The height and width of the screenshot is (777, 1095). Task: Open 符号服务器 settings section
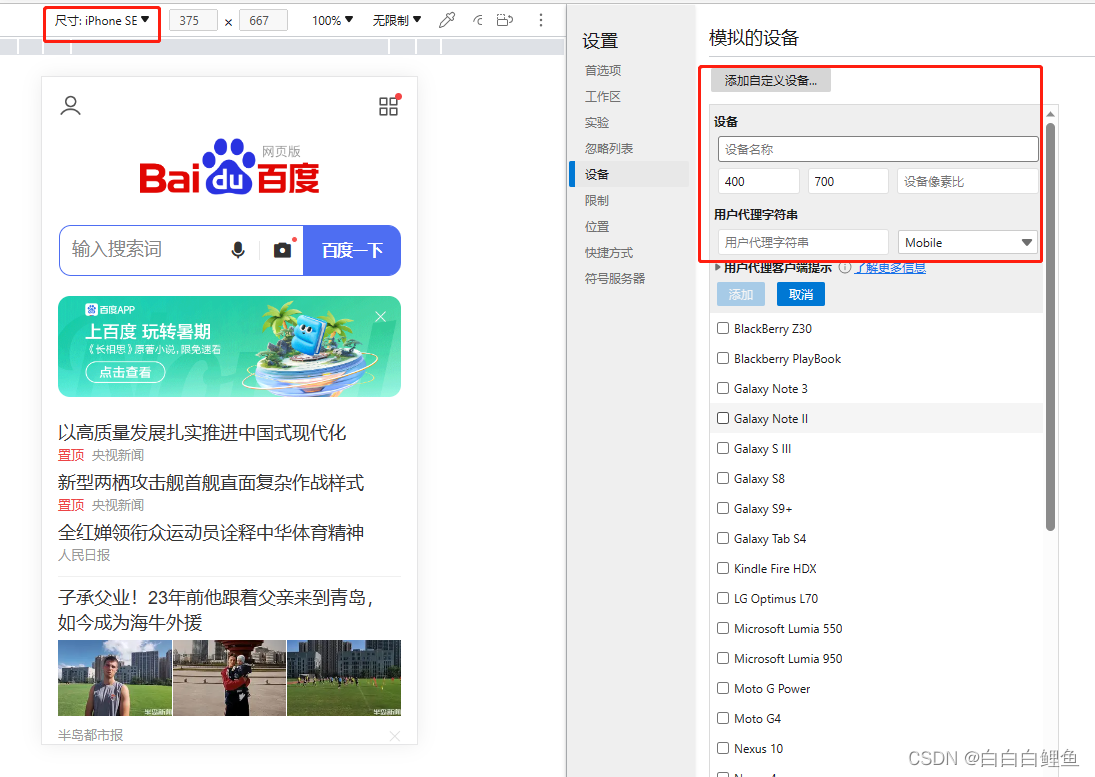(x=615, y=278)
